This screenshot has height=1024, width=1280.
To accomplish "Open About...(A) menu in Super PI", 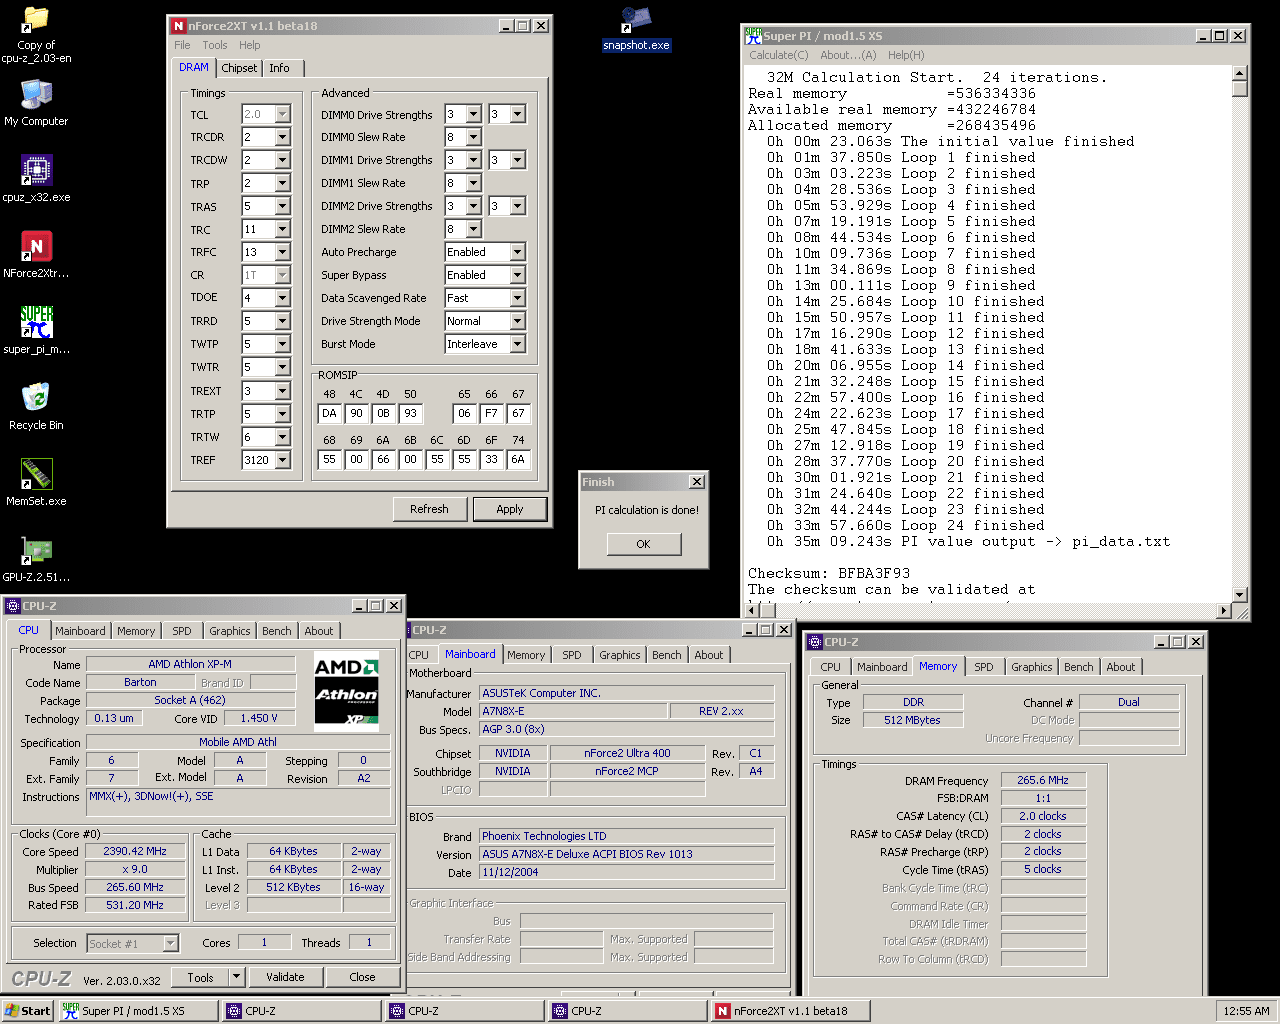I will click(x=848, y=55).
